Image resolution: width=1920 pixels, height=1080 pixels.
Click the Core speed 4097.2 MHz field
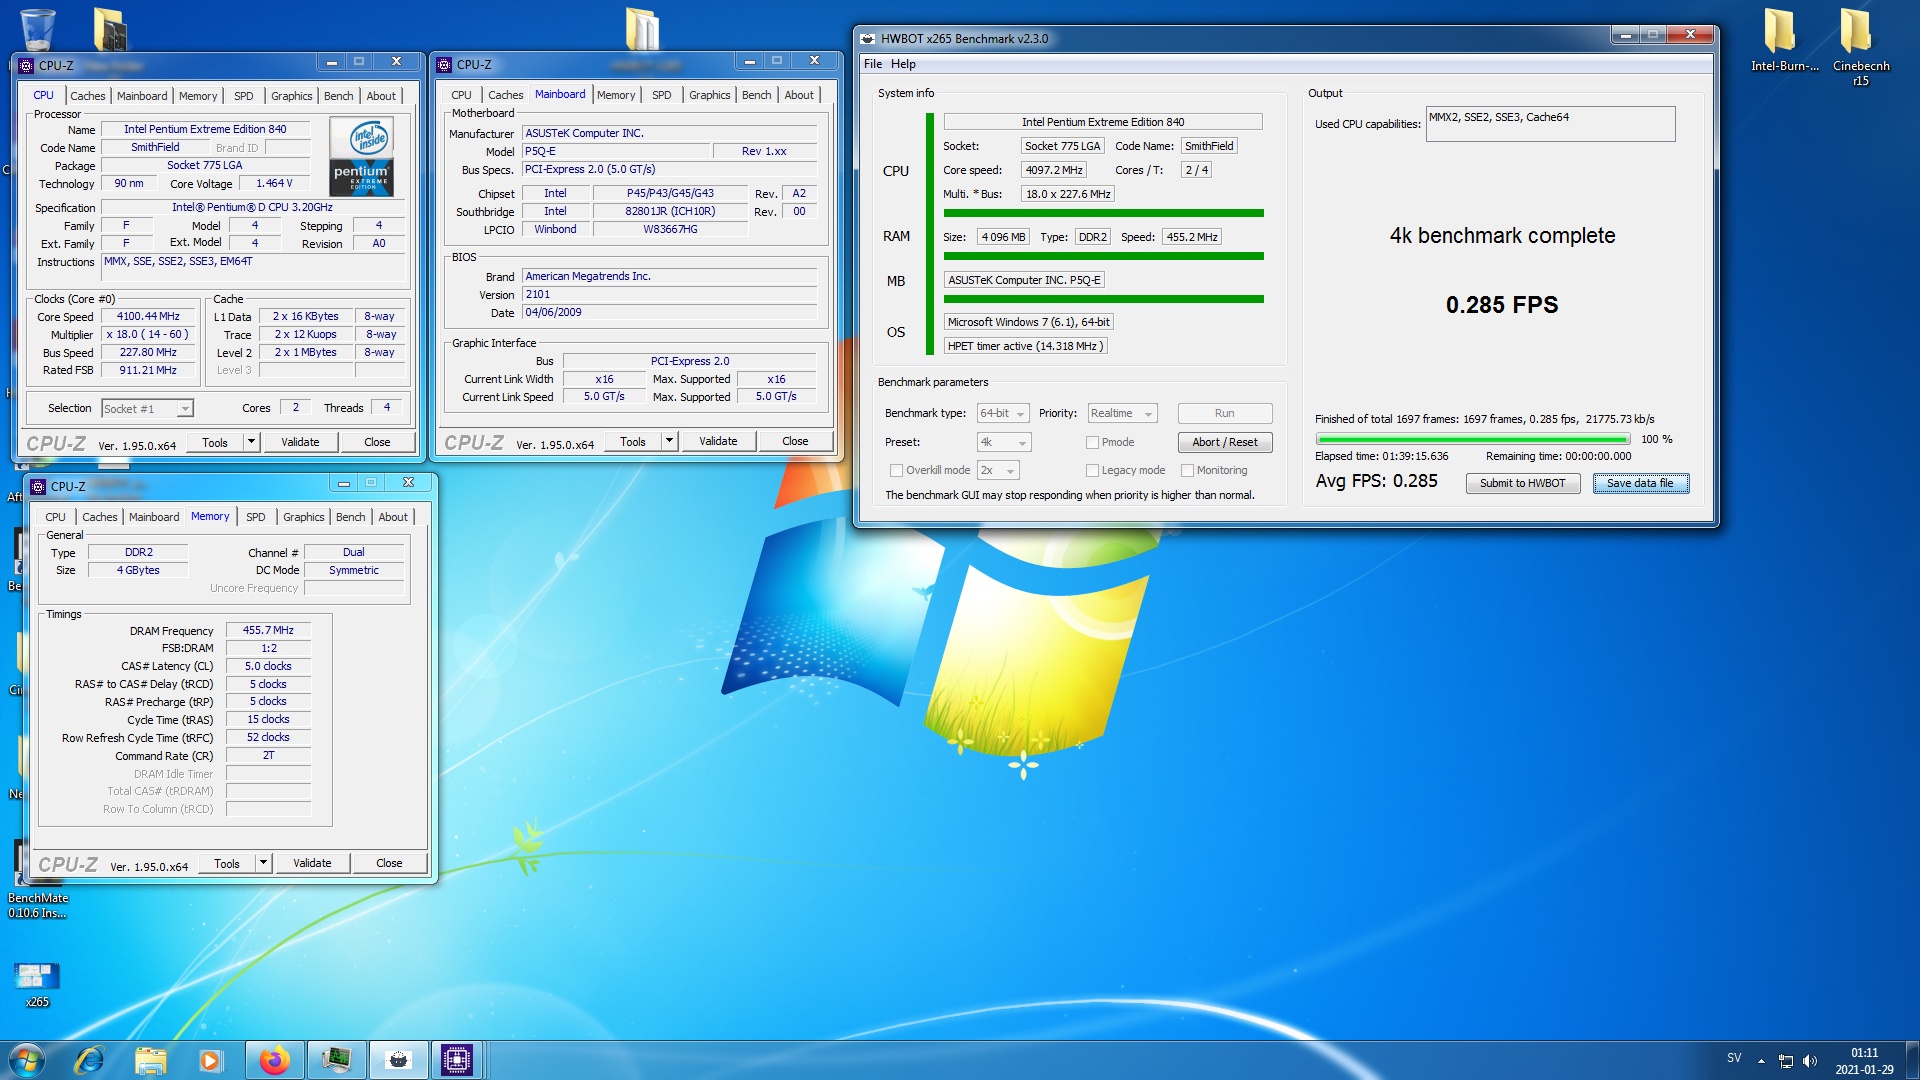tap(1053, 170)
